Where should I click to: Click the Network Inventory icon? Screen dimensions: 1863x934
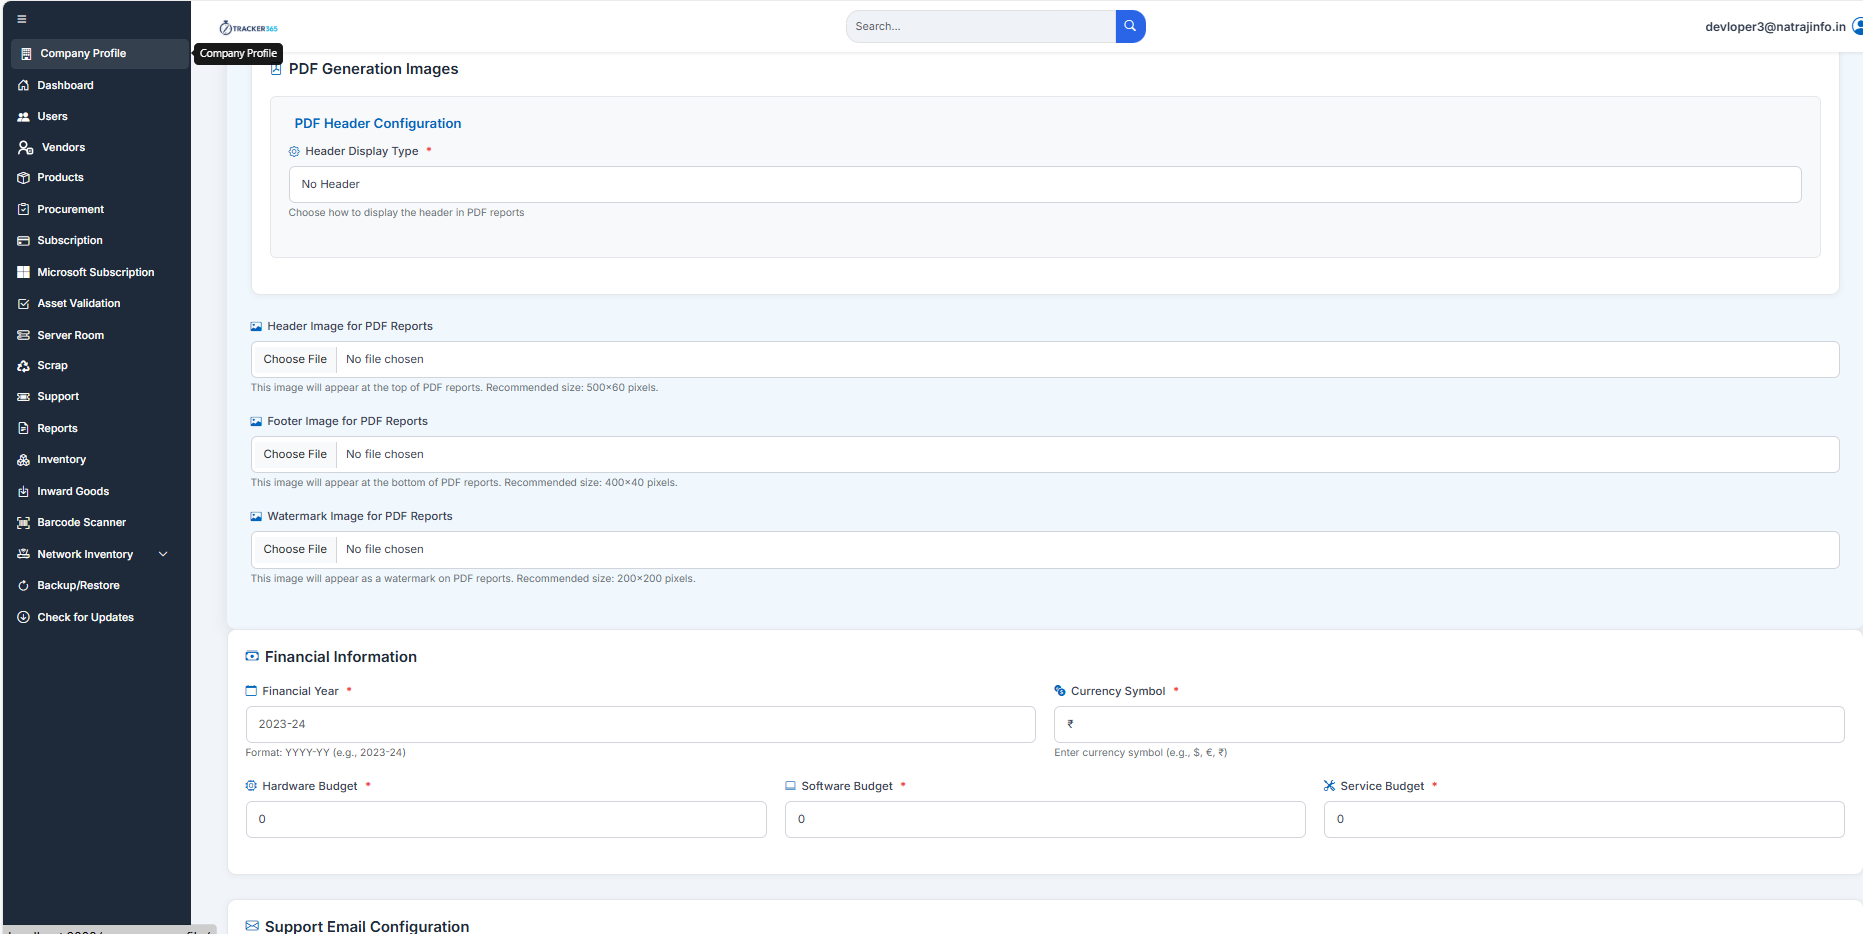pyautogui.click(x=23, y=554)
